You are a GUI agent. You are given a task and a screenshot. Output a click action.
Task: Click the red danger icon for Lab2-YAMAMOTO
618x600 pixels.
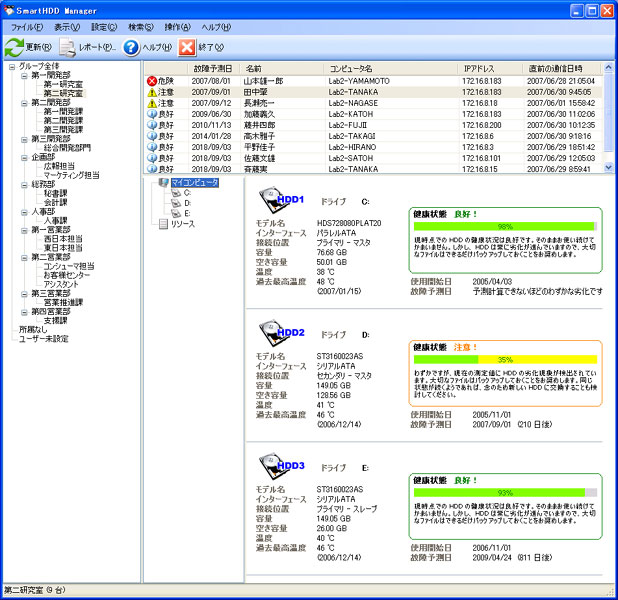[152, 81]
